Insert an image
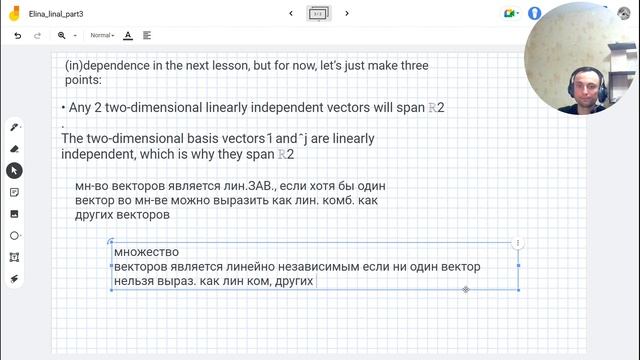Image resolution: width=640 pixels, height=360 pixels. [x=14, y=214]
